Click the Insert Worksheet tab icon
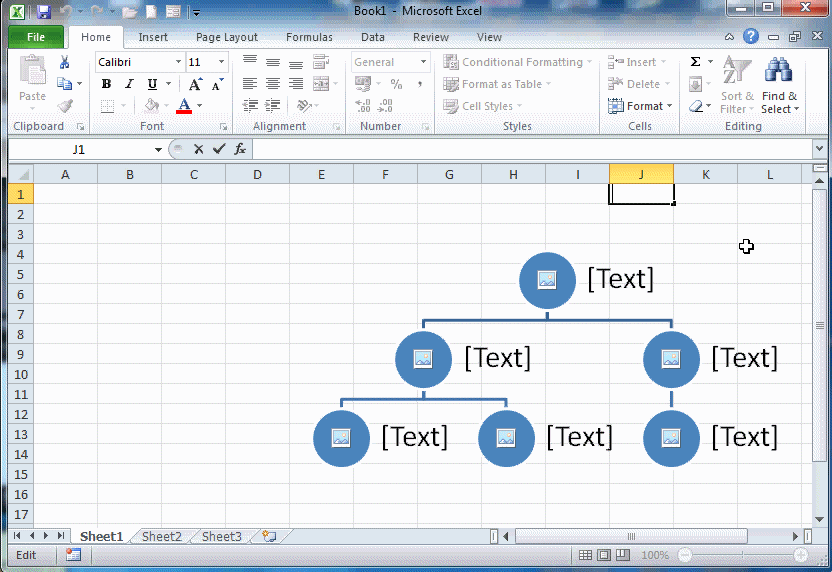Screen dimensions: 832x572 pyautogui.click(x=269, y=537)
